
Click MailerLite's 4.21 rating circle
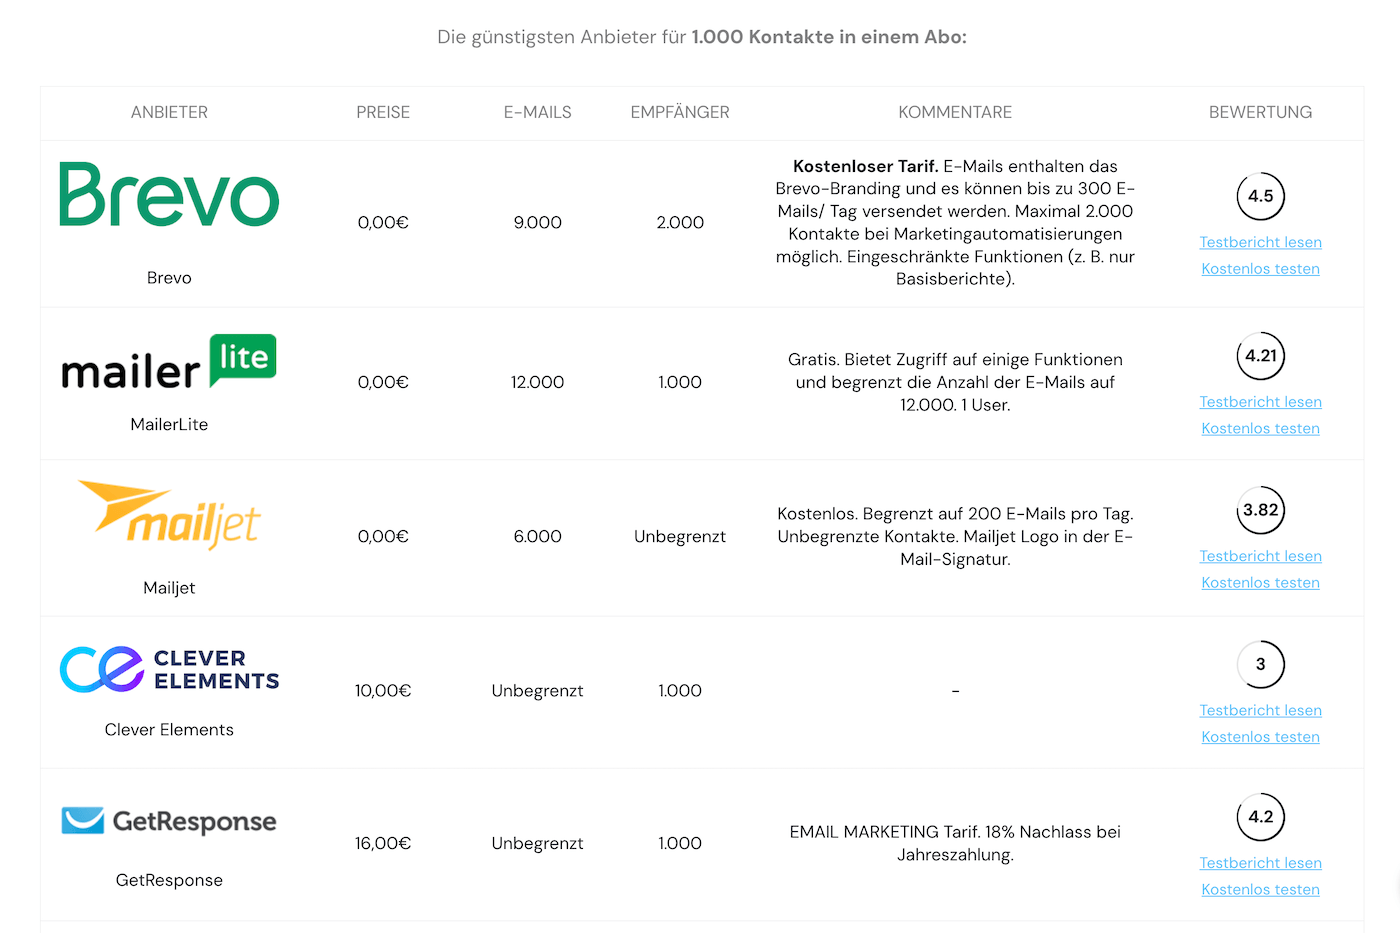pos(1260,356)
